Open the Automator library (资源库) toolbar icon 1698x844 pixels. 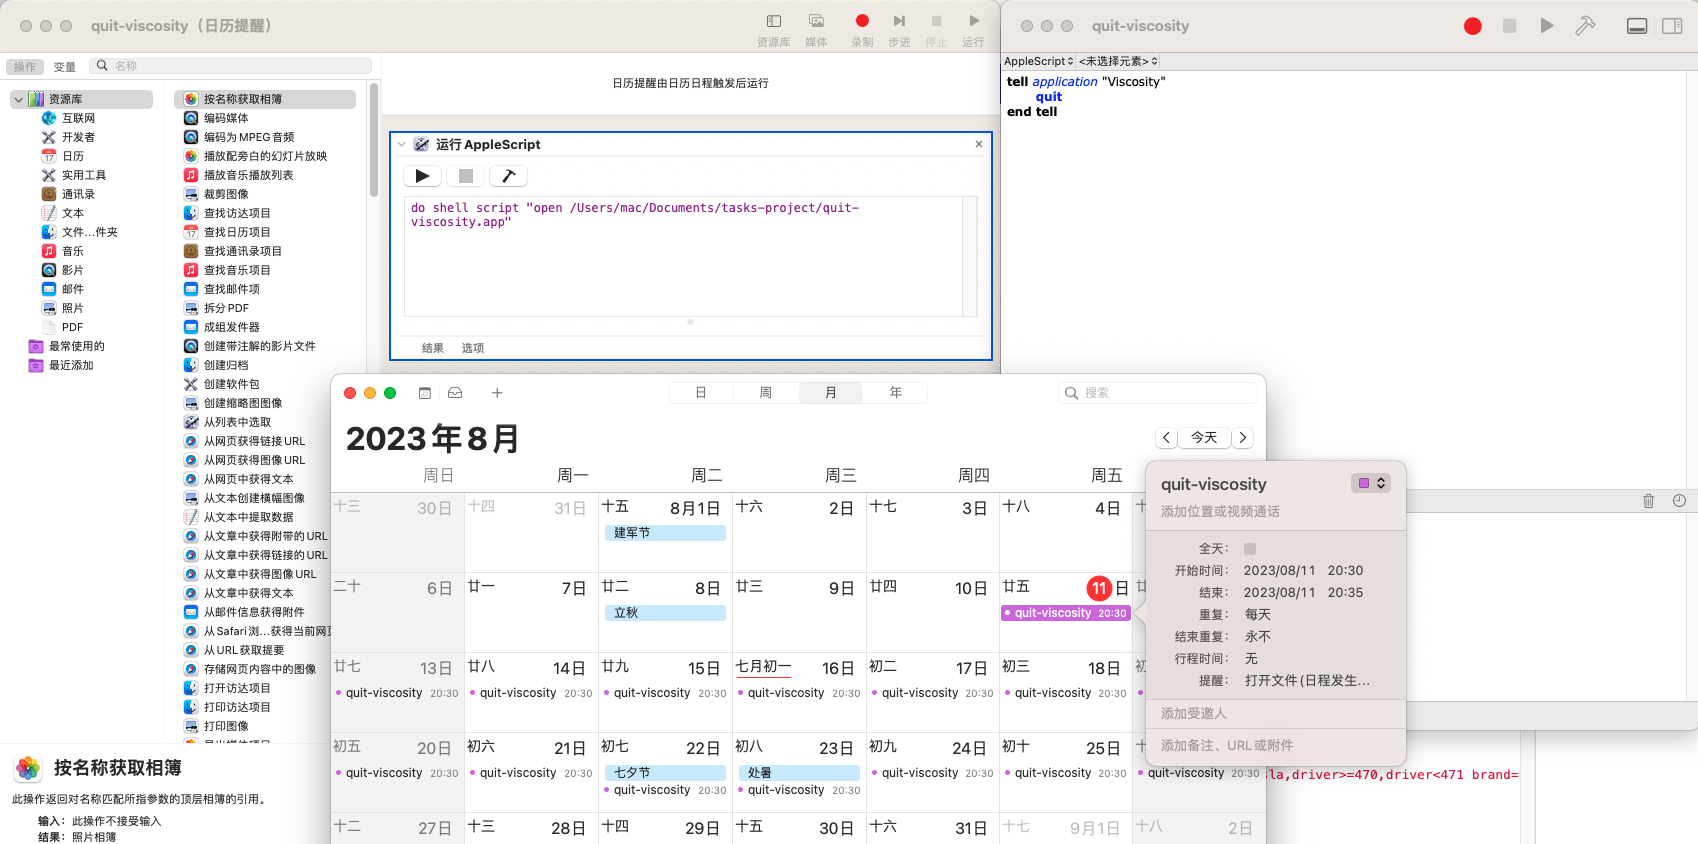point(773,21)
